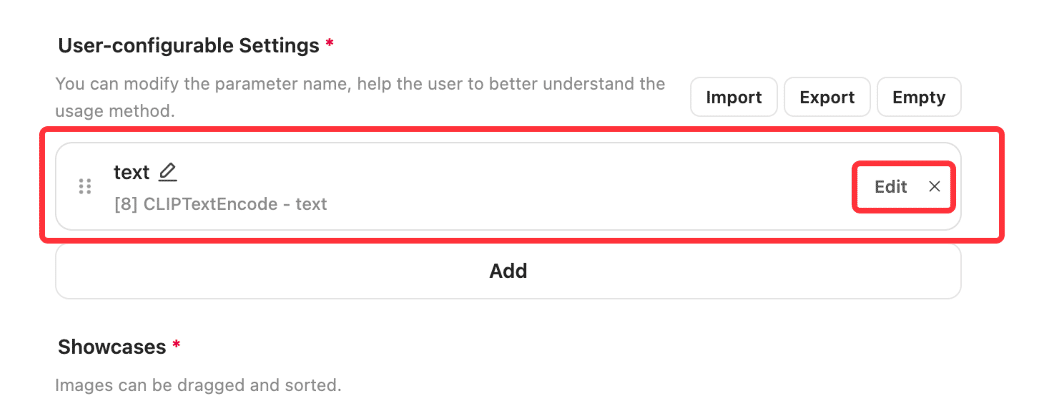Screen dimensions: 1058x415
Task: Click the "[8] CLIPTextEncode - text" subtitle
Action: [221, 204]
